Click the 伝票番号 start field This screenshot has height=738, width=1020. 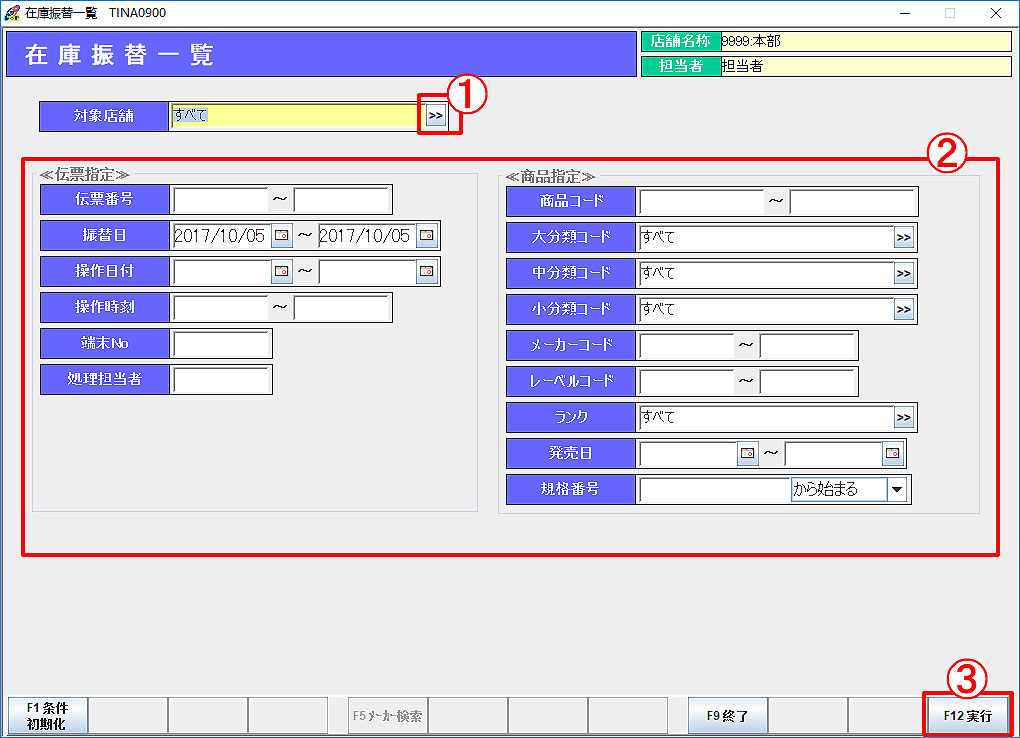pyautogui.click(x=221, y=199)
